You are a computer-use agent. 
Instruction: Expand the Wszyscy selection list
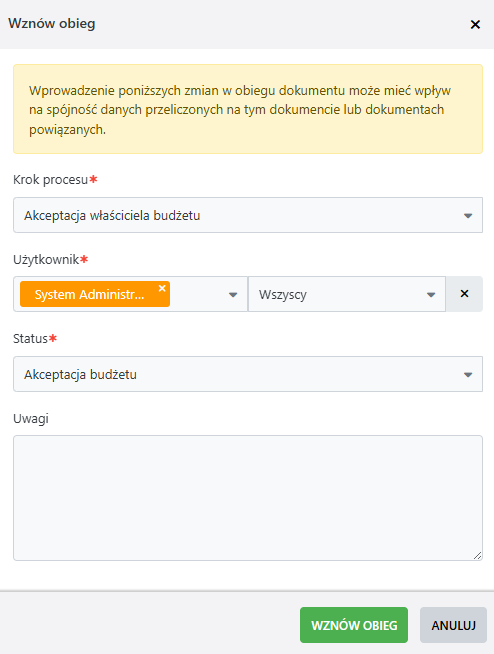point(347,294)
